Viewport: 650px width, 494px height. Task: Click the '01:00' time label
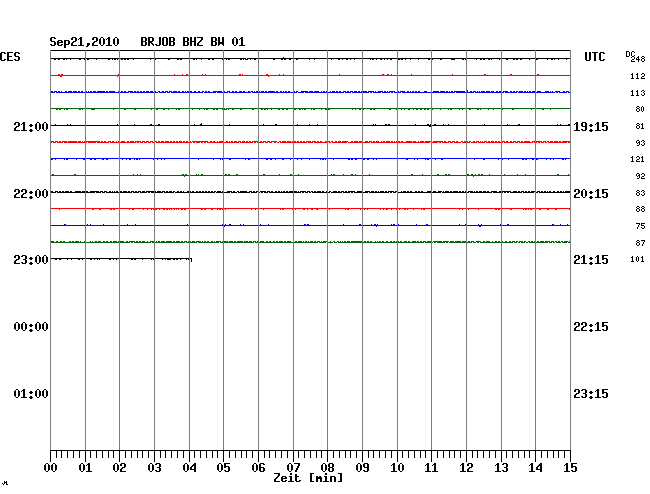[31, 393]
